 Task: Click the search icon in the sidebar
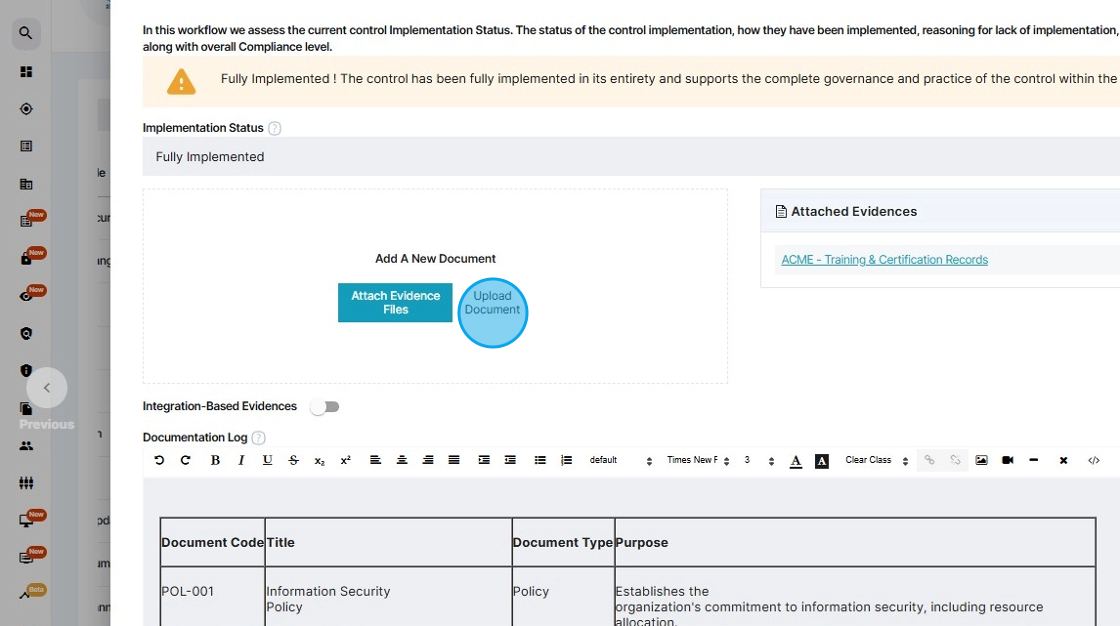click(26, 33)
